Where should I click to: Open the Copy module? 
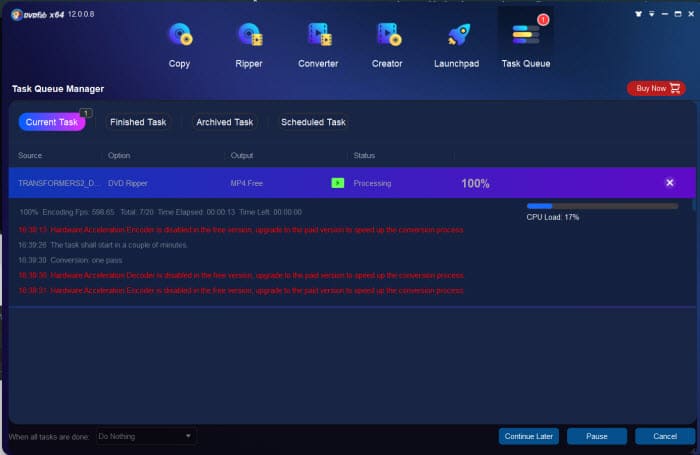pos(179,45)
